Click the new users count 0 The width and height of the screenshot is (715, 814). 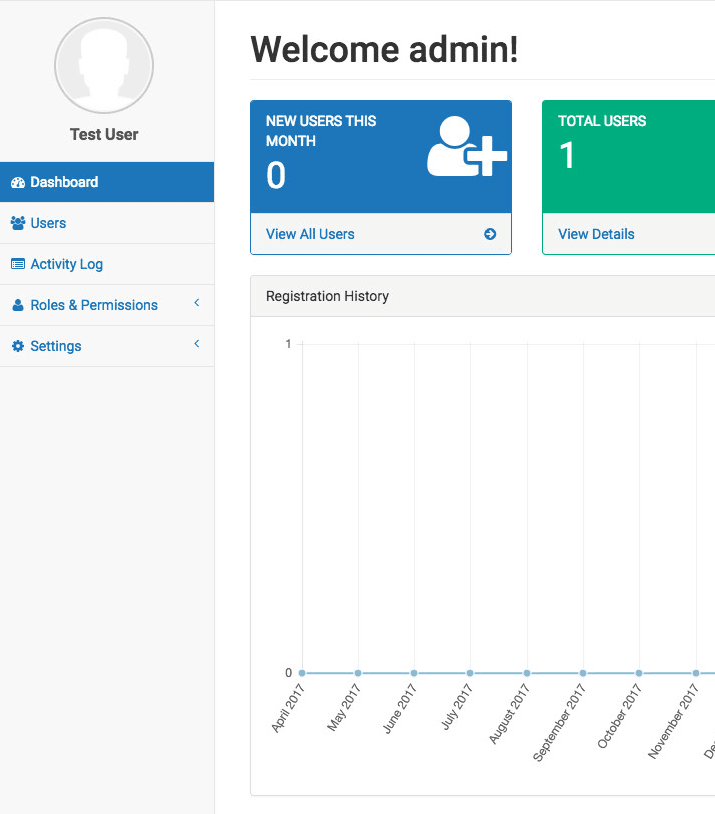(276, 175)
